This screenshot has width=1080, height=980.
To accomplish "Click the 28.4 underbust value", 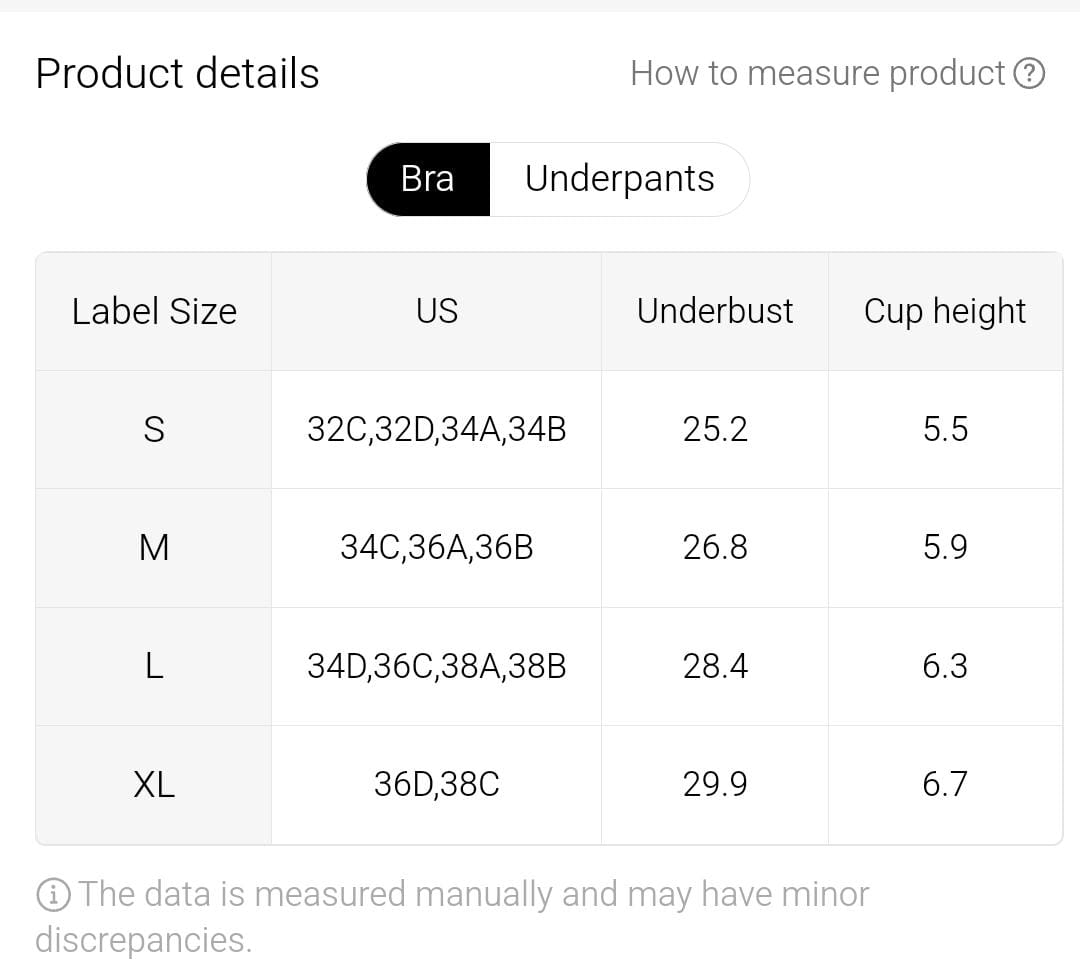I will point(715,666).
